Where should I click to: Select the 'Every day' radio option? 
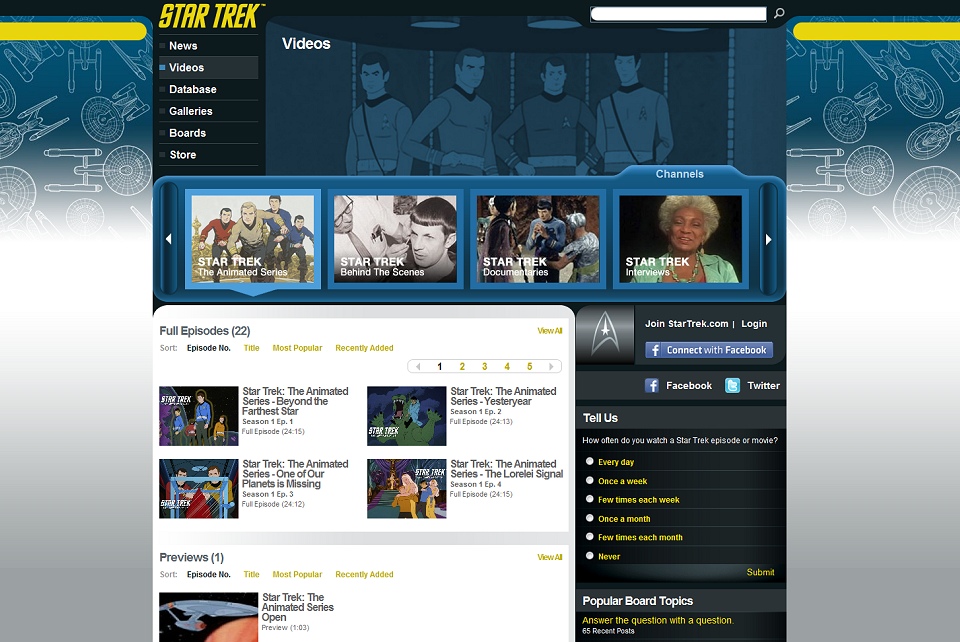tap(590, 461)
